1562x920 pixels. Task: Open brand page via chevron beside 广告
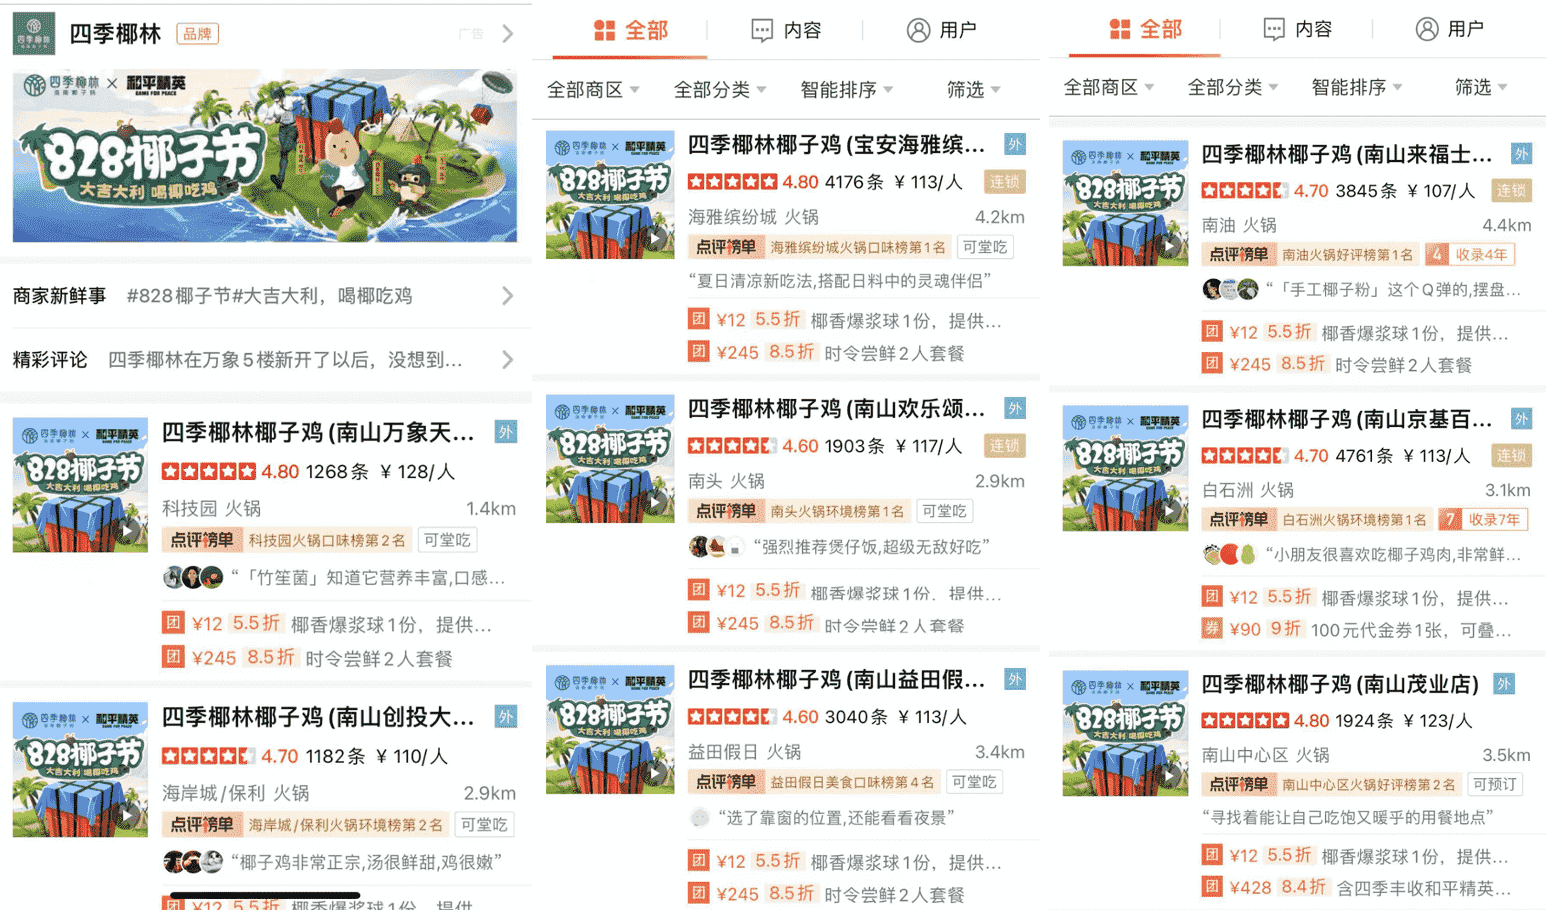(508, 34)
